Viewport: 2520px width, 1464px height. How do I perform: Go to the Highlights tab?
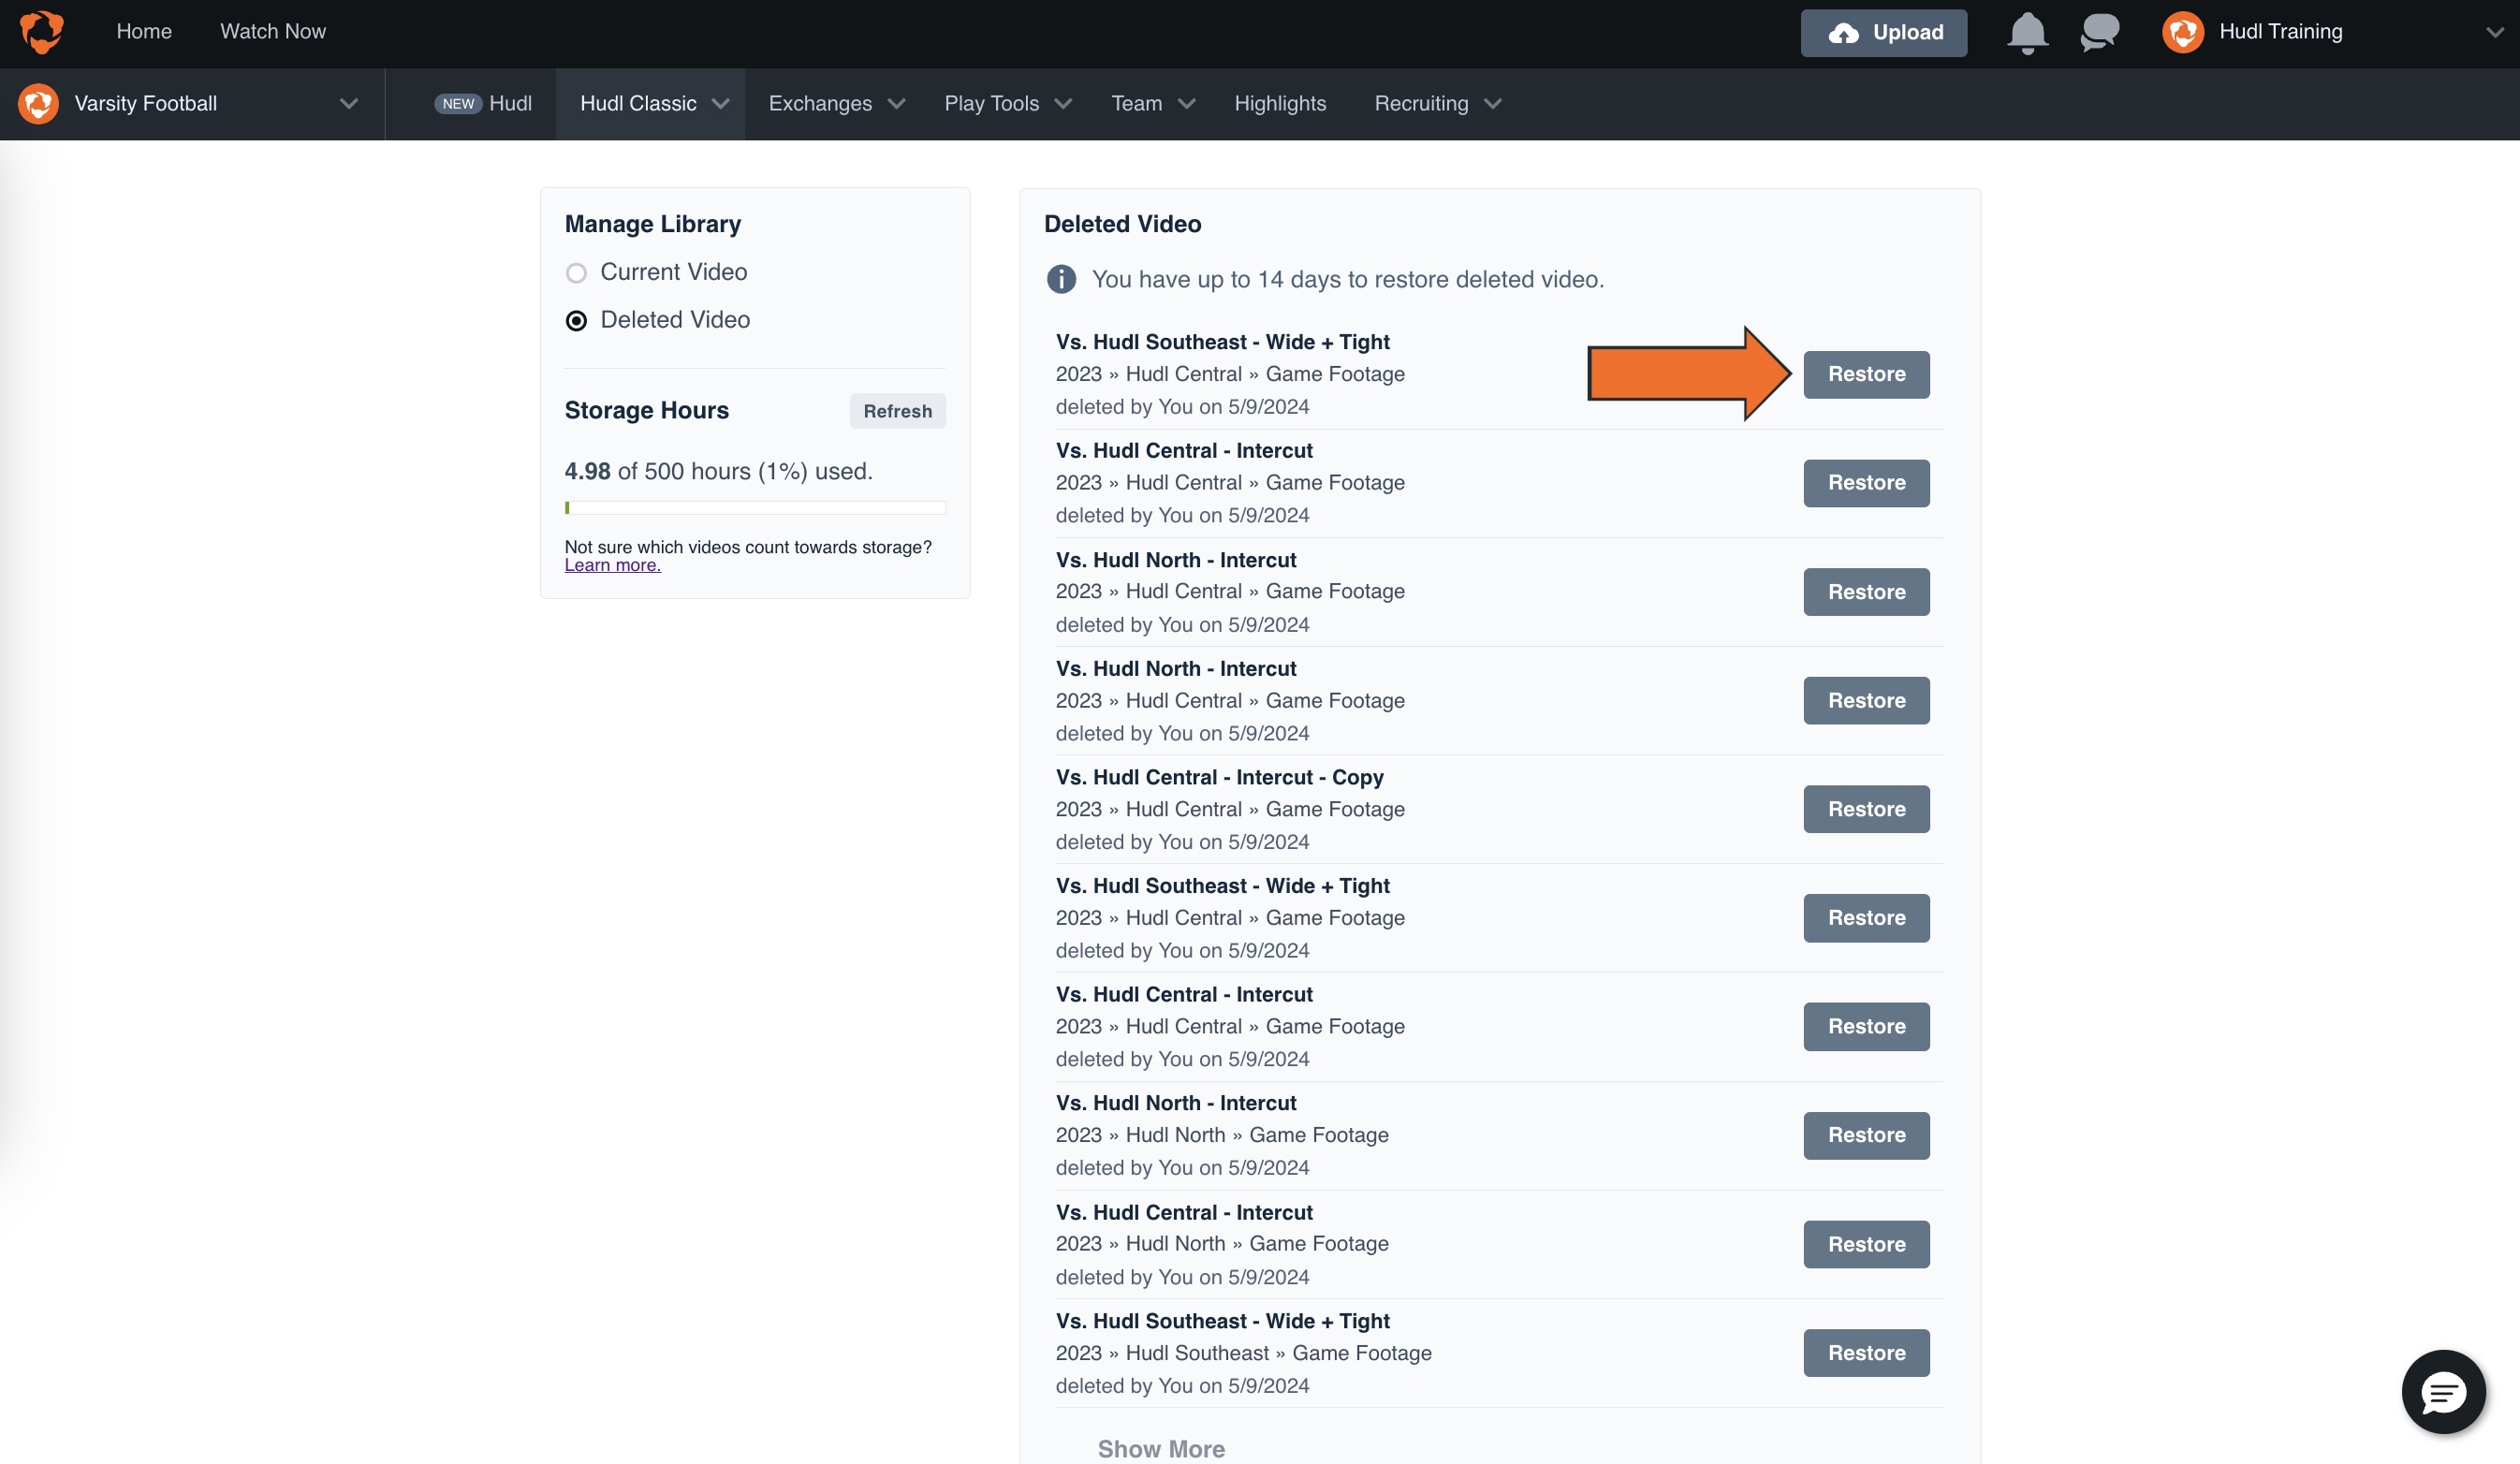(1280, 104)
